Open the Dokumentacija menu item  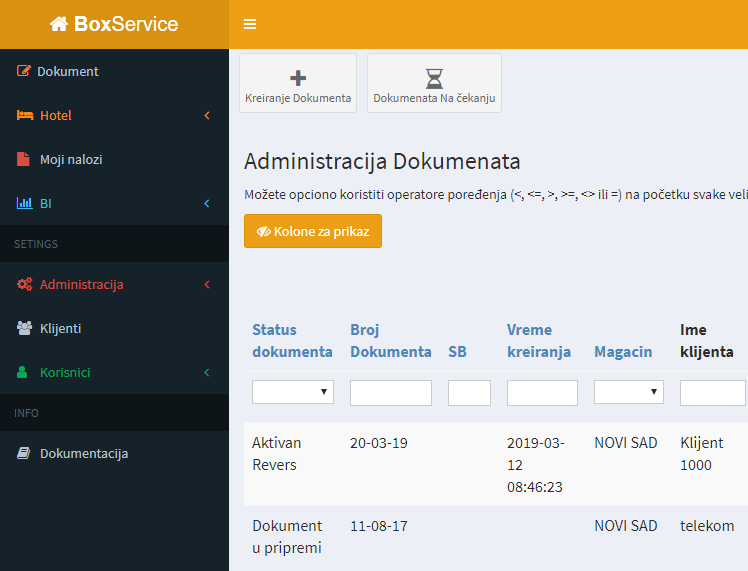114,453
